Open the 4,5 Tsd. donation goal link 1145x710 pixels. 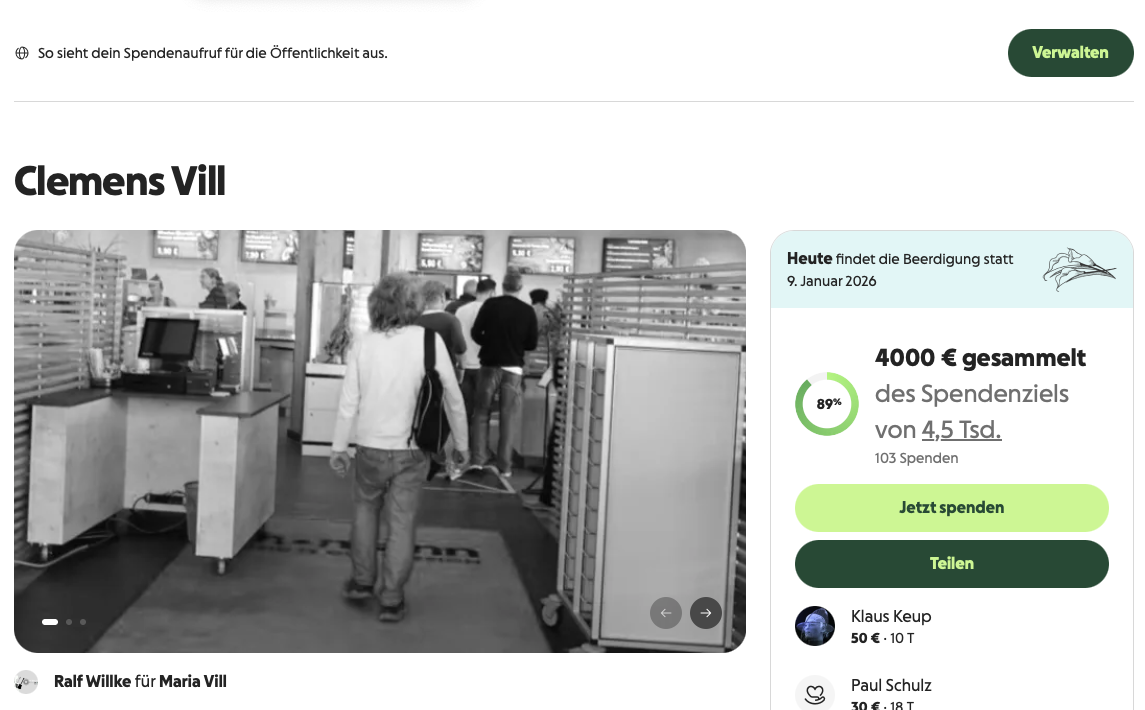coord(961,430)
